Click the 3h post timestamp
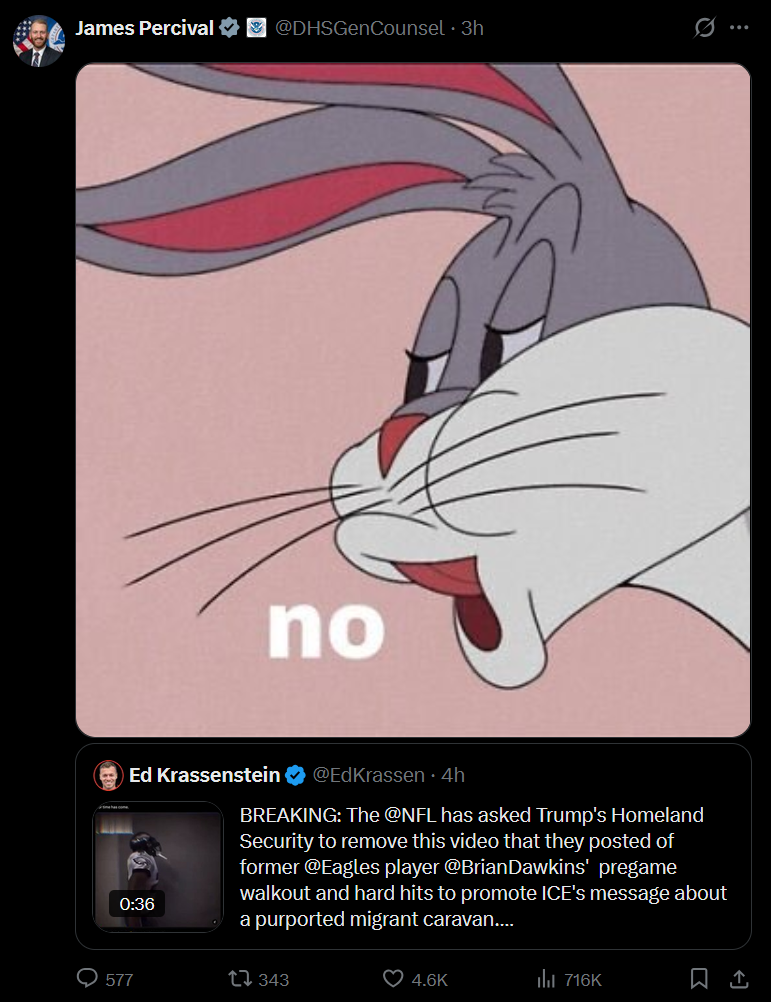 coord(472,28)
